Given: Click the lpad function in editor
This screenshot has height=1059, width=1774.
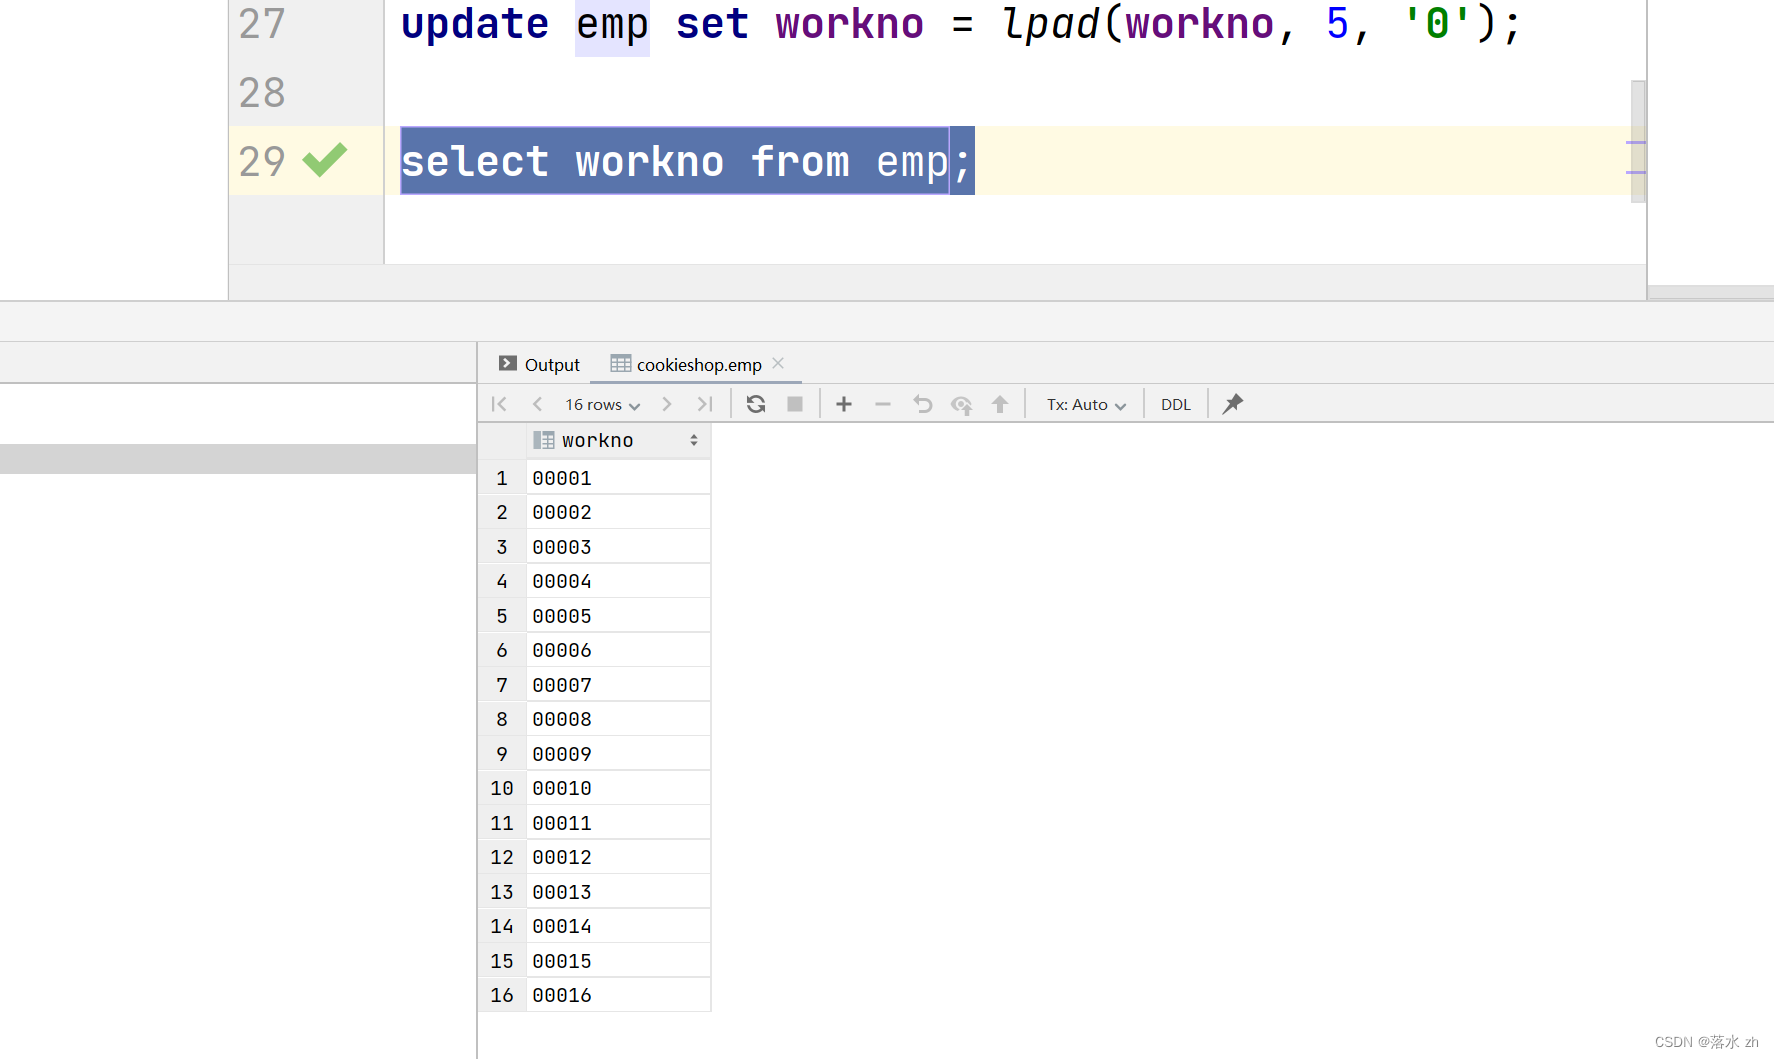Looking at the screenshot, I should pos(1050,24).
